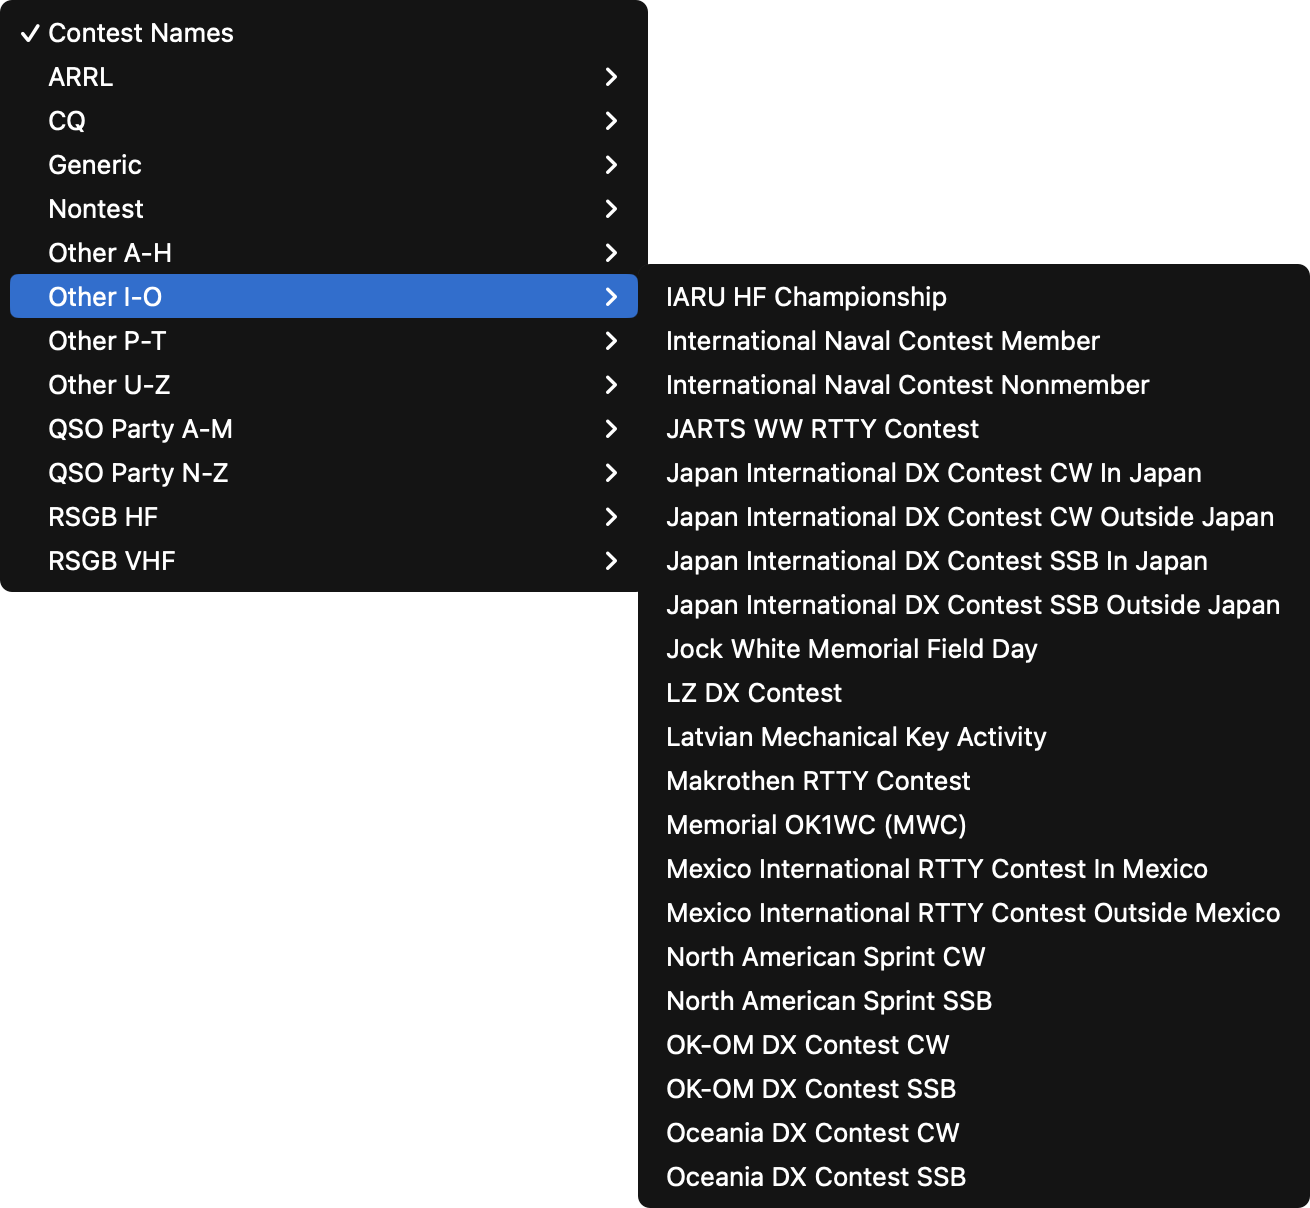Viewport: 1310px width, 1208px height.
Task: Select Mexico International RTTY Contest In Mexico
Action: 974,869
